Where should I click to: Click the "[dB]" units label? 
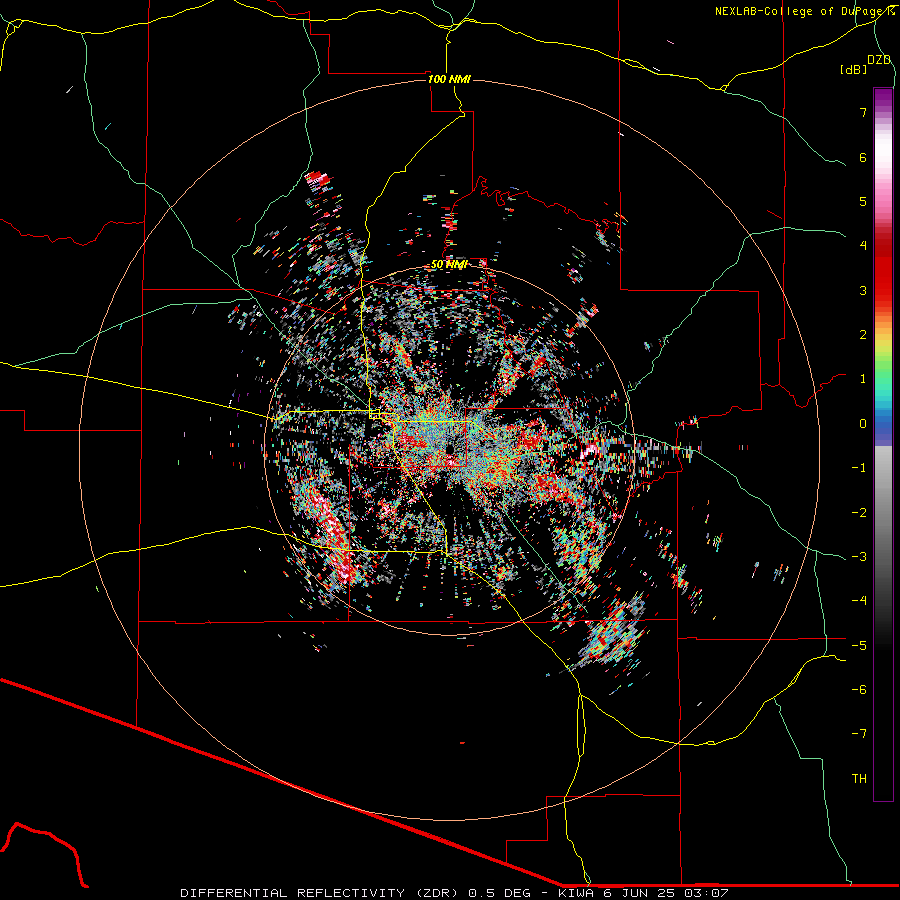854,69
